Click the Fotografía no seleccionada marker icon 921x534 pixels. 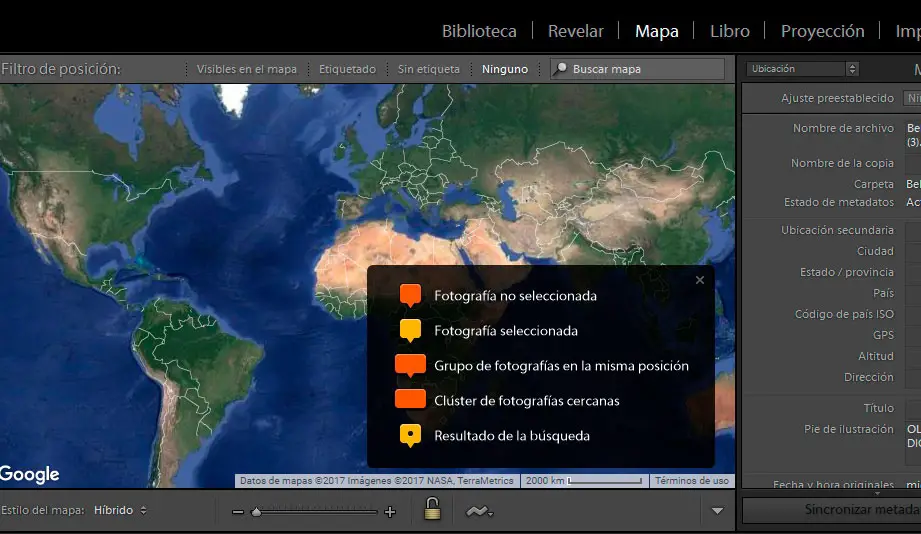point(411,295)
